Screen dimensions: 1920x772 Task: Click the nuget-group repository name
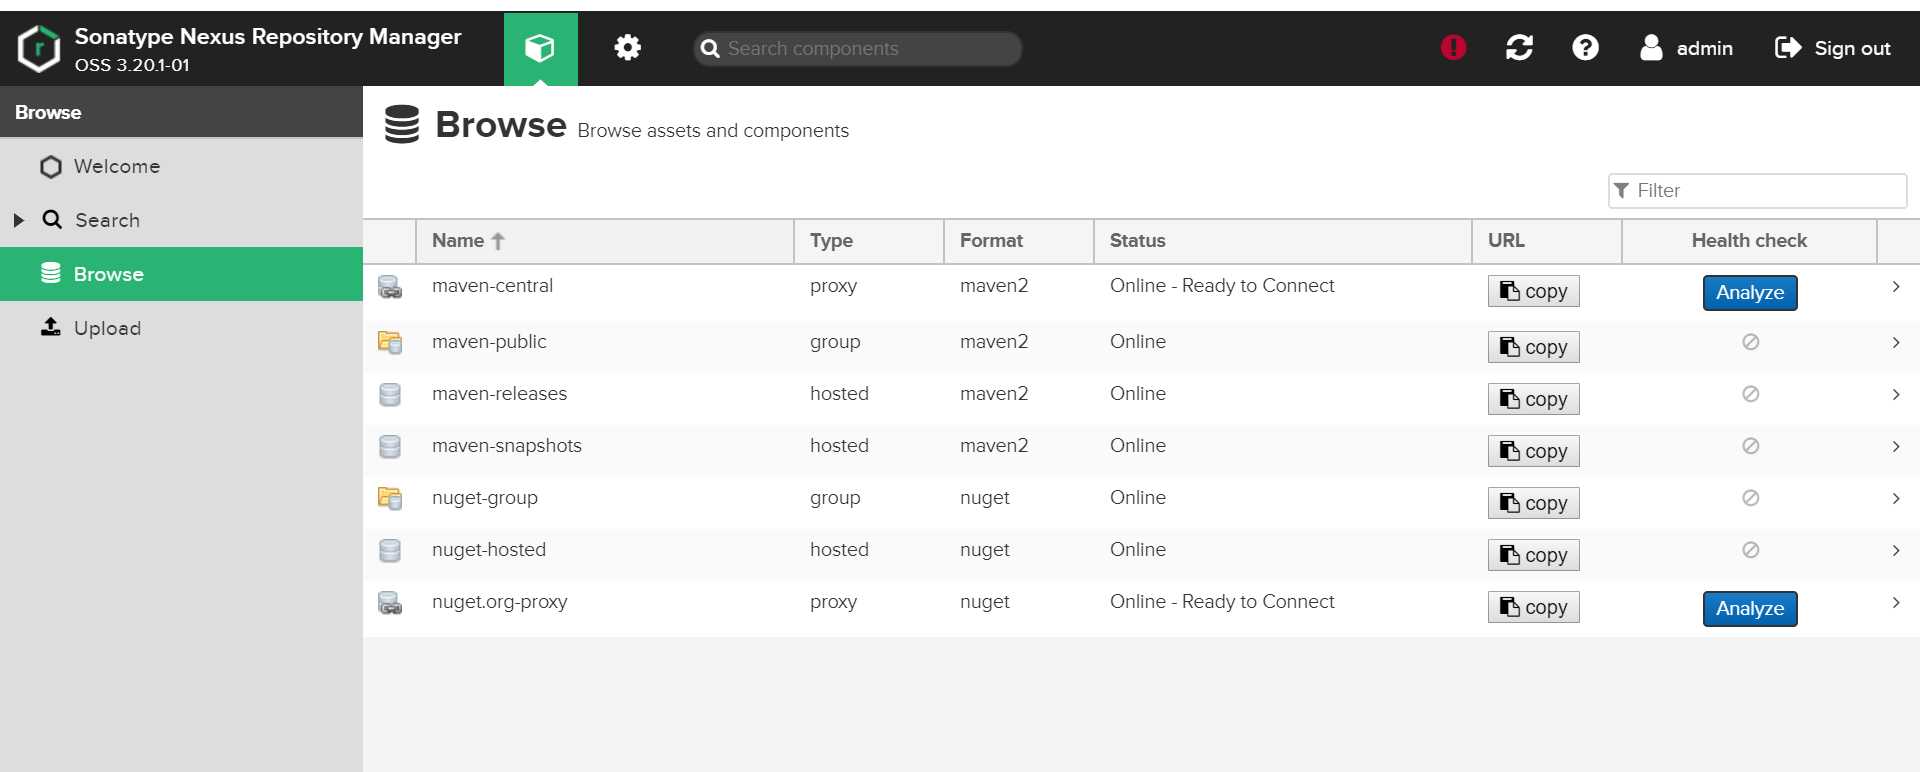click(x=485, y=498)
